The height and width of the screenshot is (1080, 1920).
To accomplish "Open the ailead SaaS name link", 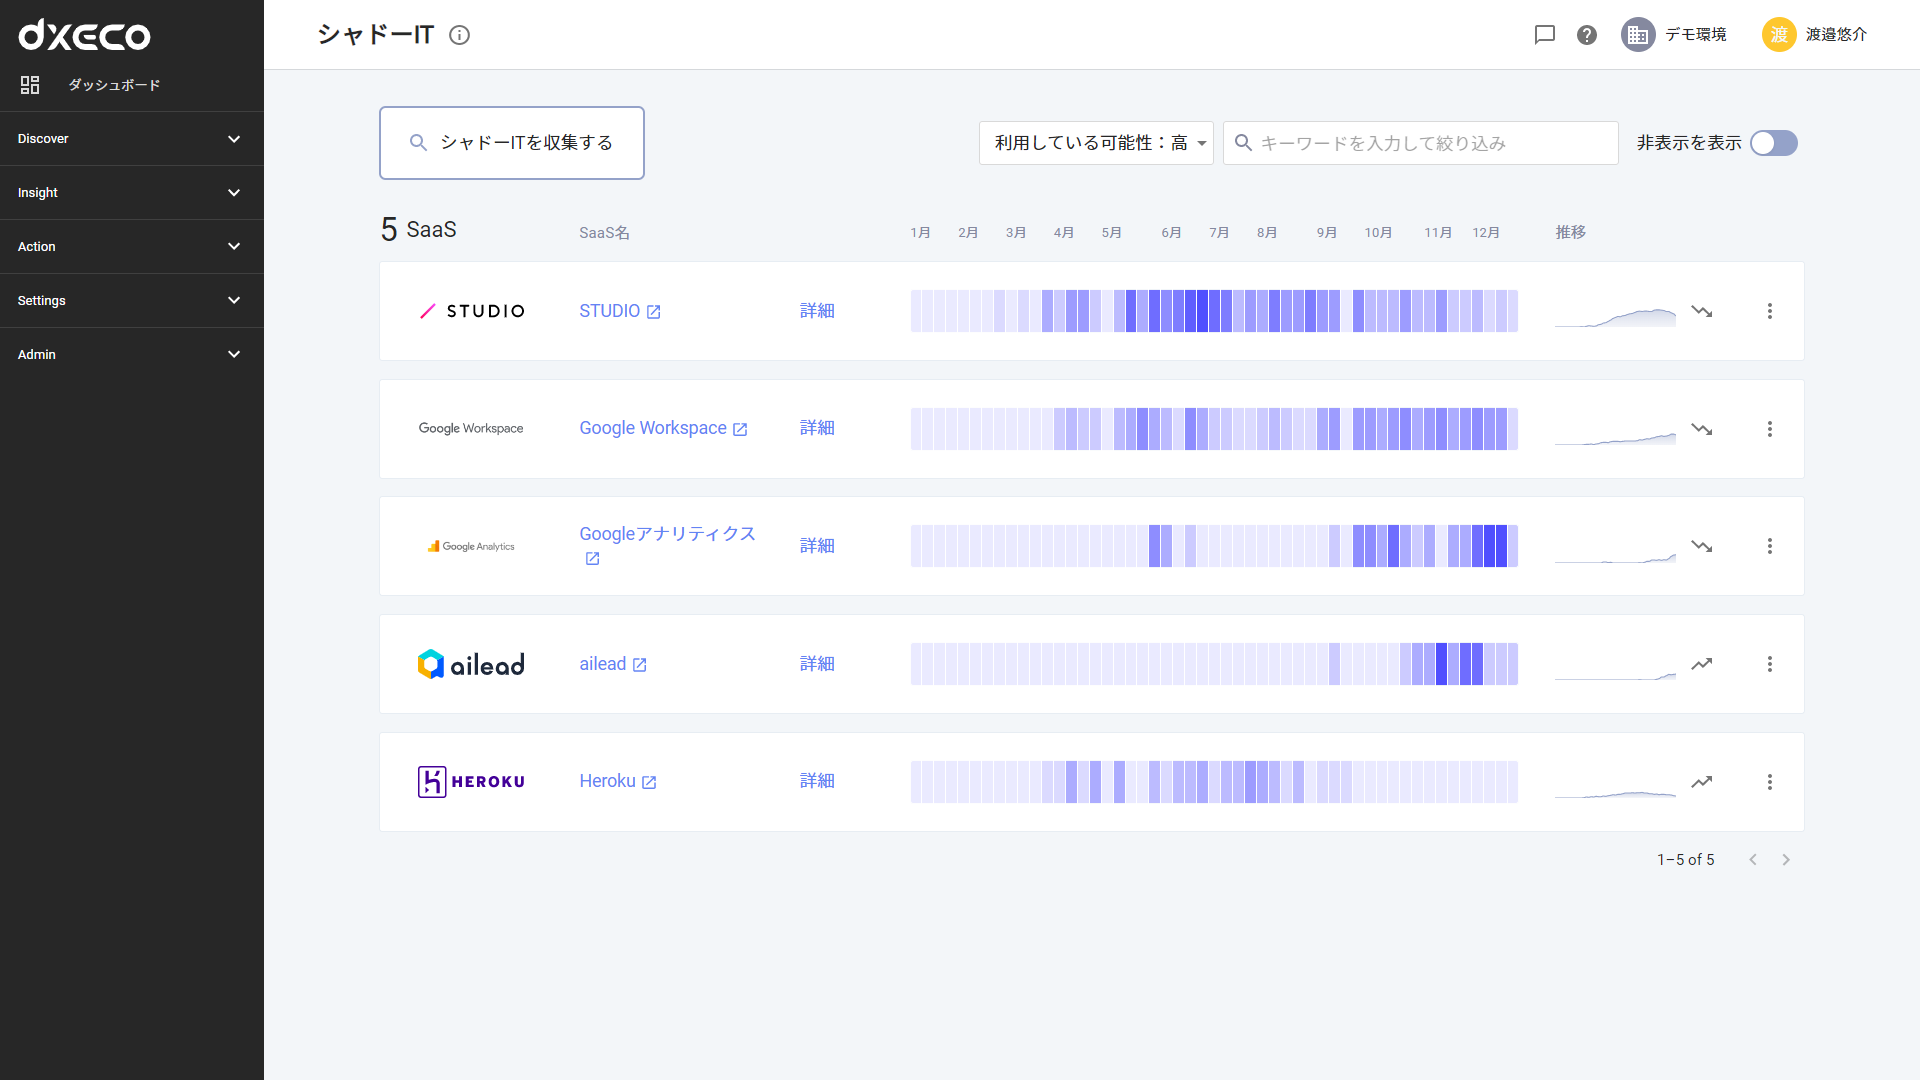I will pos(602,664).
